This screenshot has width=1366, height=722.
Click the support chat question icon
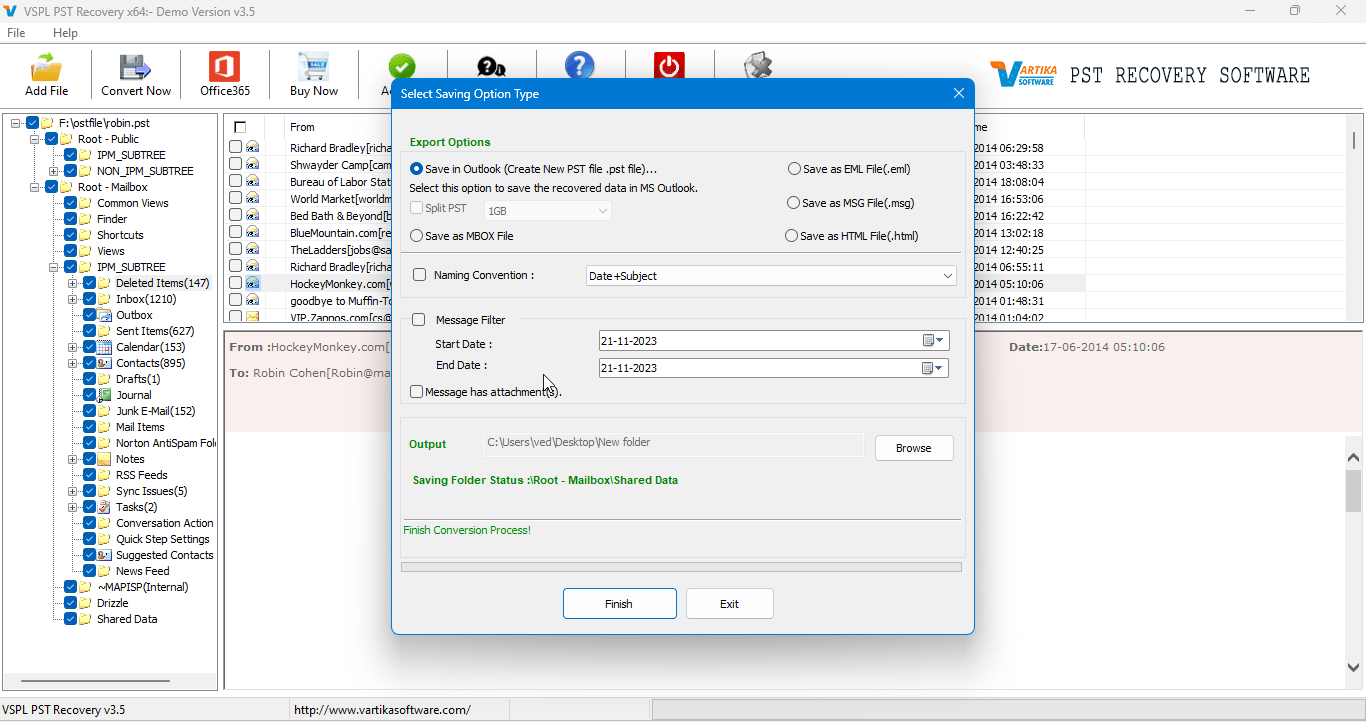click(x=491, y=67)
